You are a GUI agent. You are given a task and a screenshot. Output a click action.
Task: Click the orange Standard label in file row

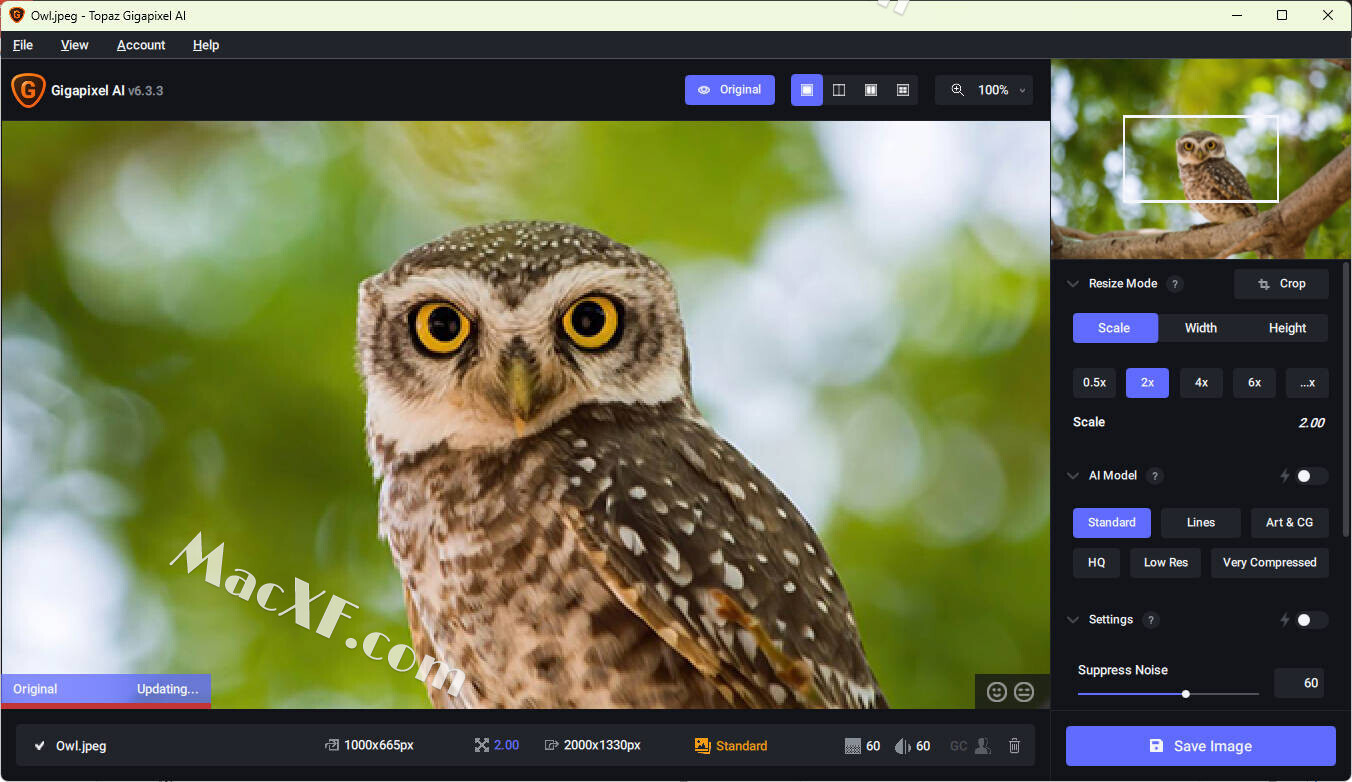742,746
